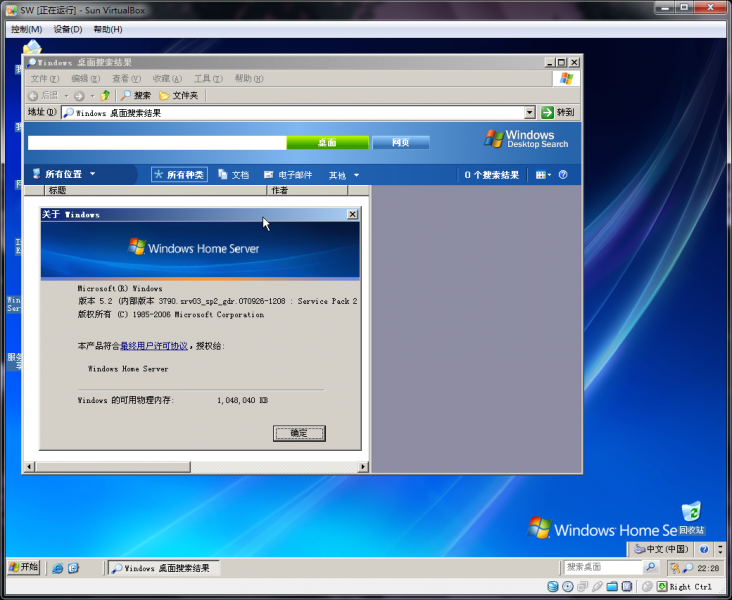Open the 所有位置 locations dropdown
The image size is (732, 600).
click(63, 174)
